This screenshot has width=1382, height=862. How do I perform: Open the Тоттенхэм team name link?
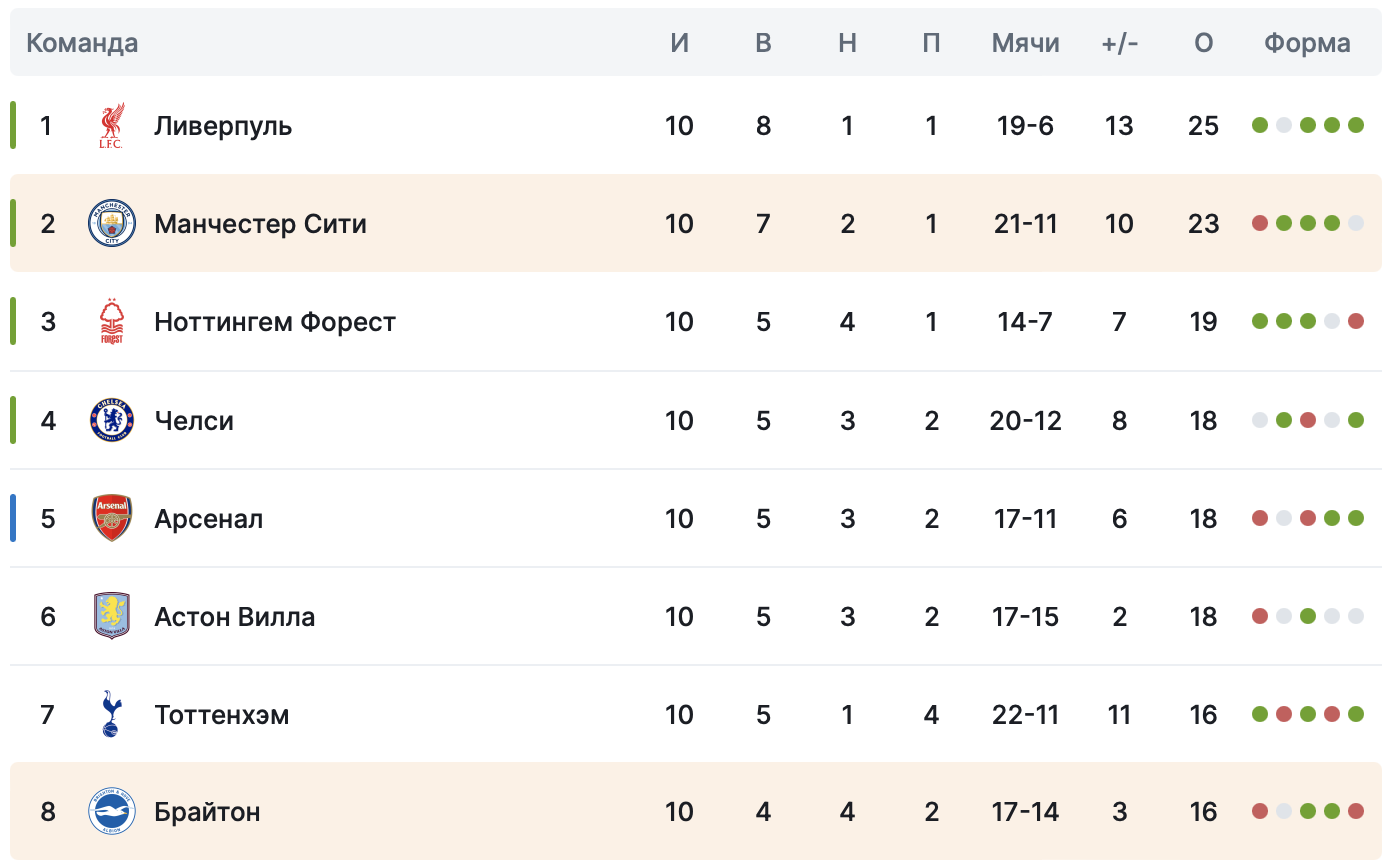(x=222, y=714)
